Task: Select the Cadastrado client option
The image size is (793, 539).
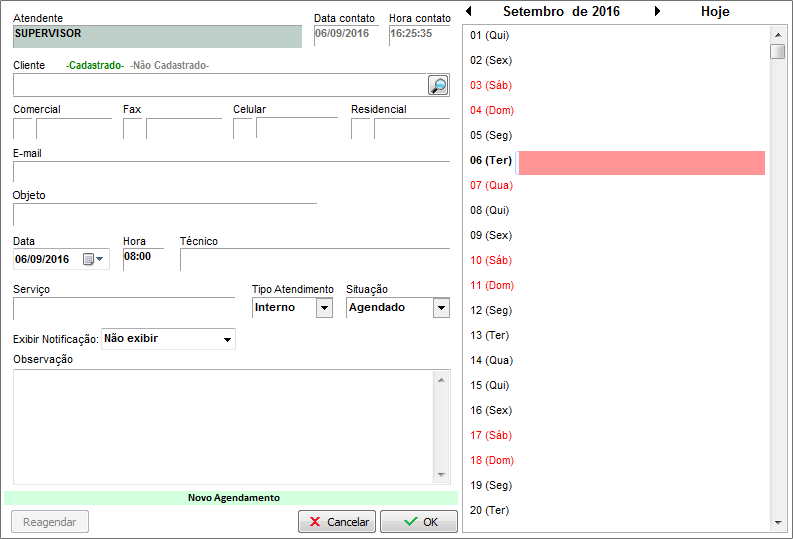Action: (x=95, y=66)
